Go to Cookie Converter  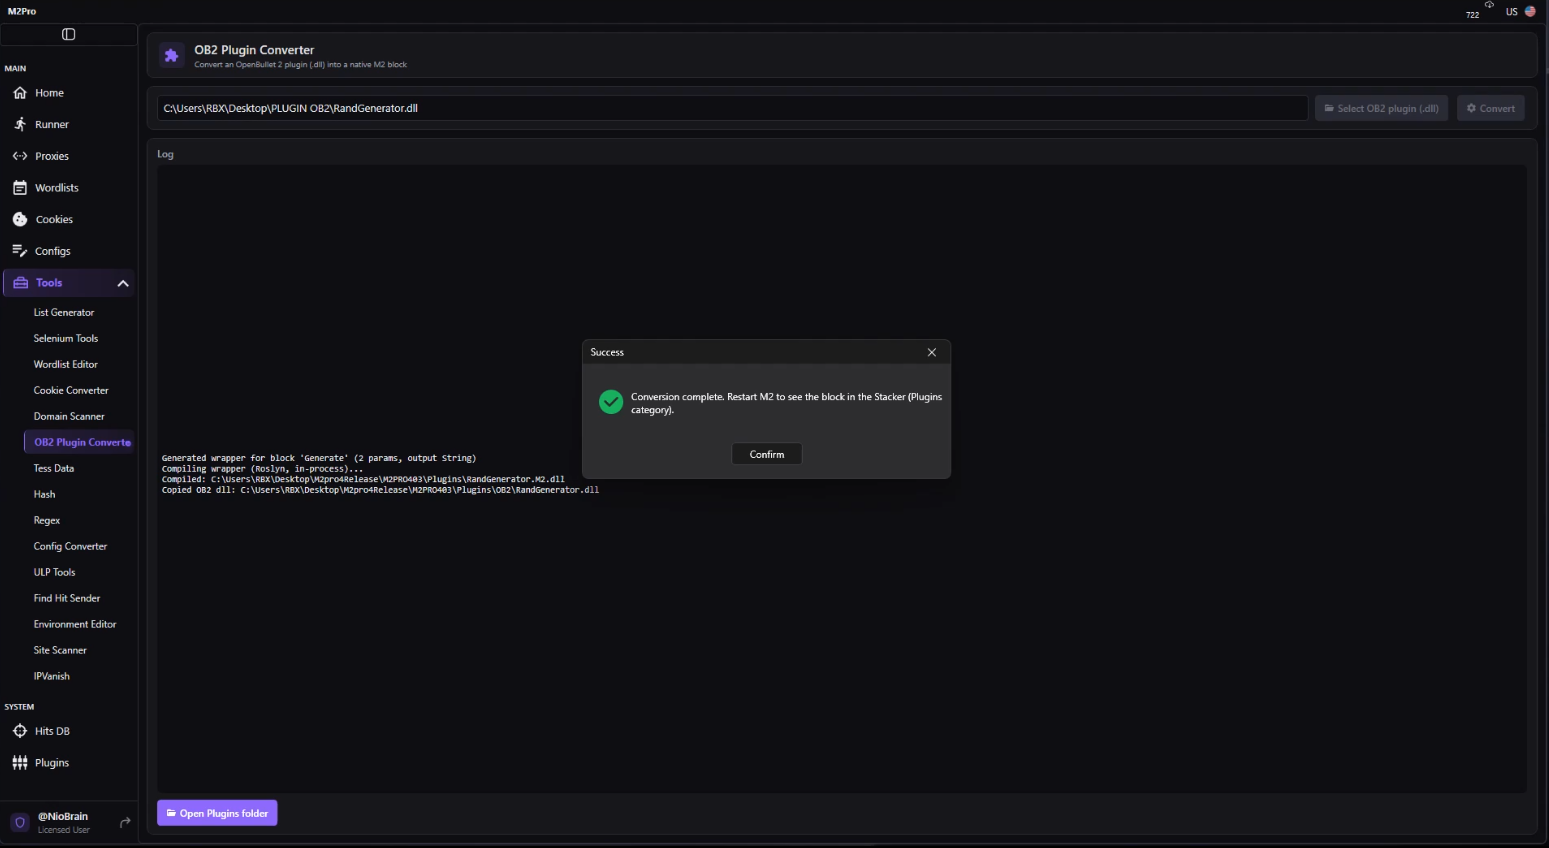[x=71, y=391]
